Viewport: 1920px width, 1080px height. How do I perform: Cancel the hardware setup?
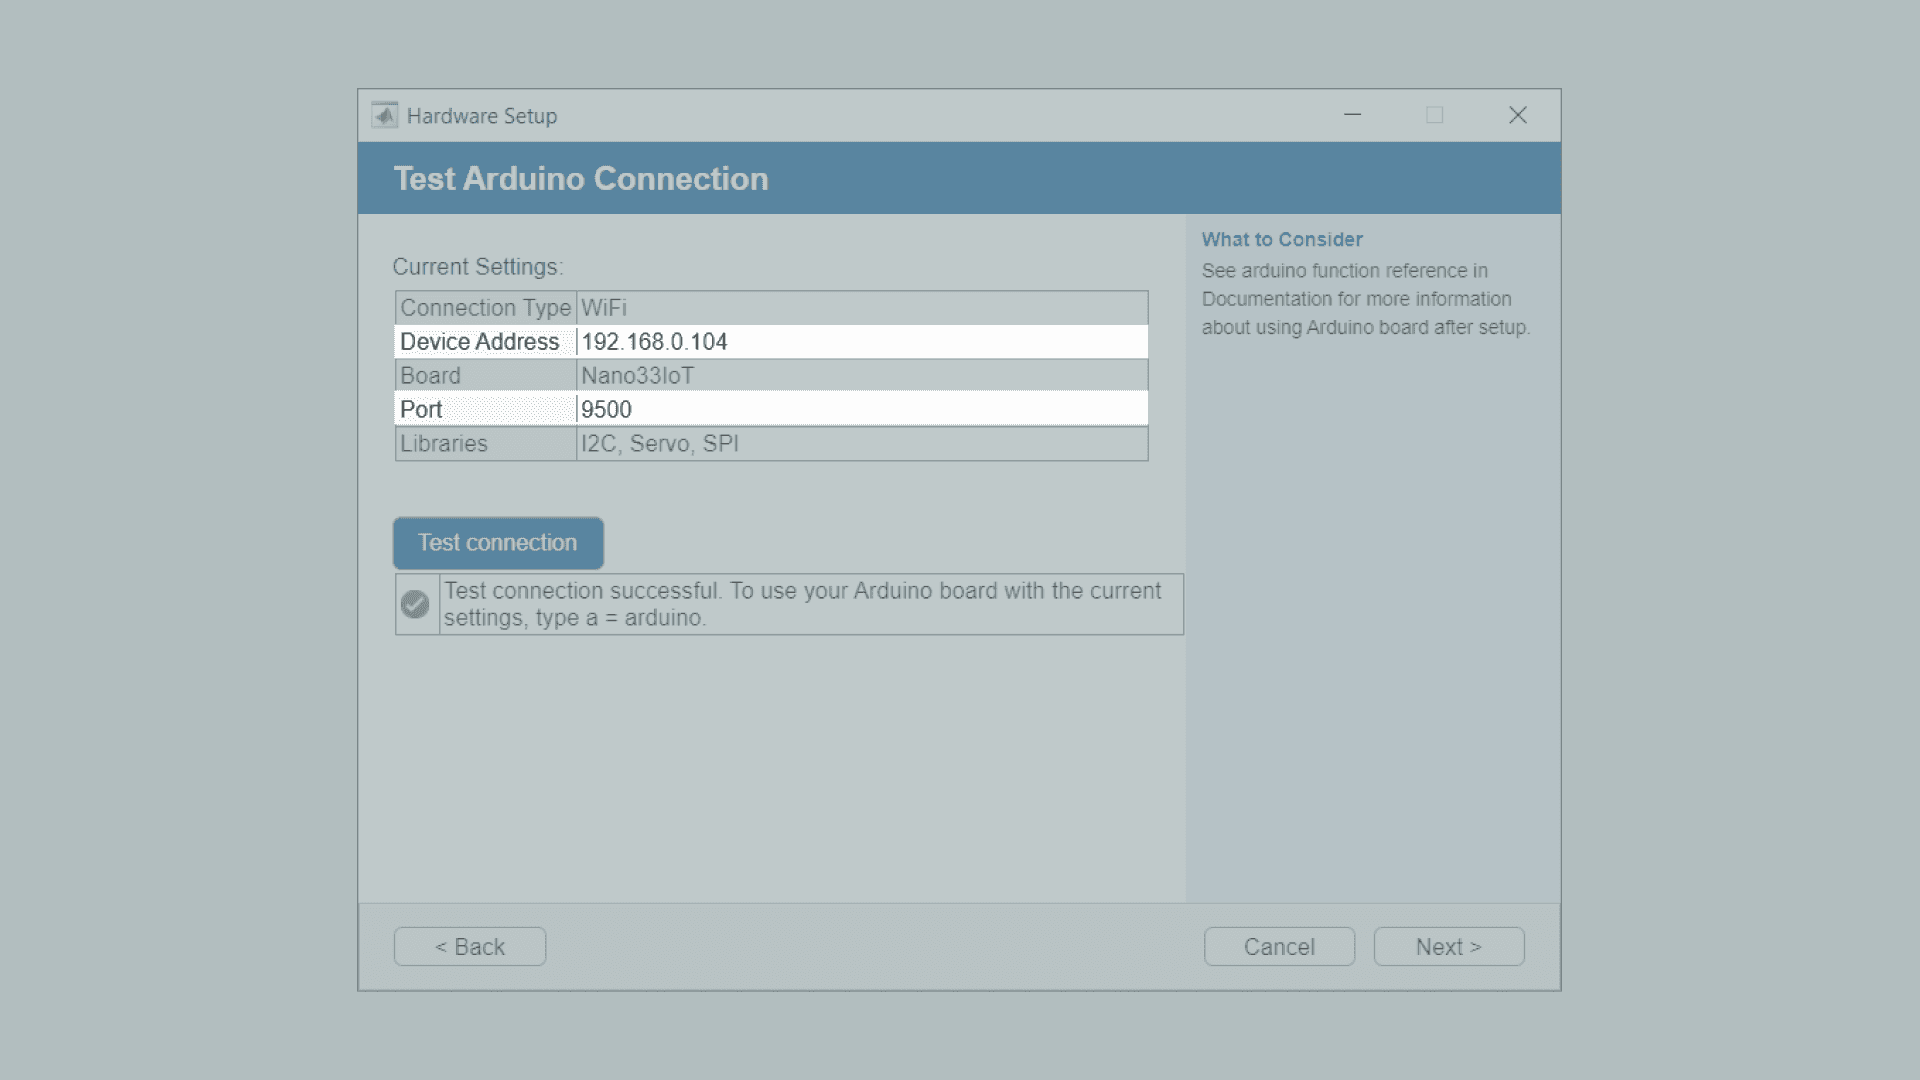(x=1278, y=946)
